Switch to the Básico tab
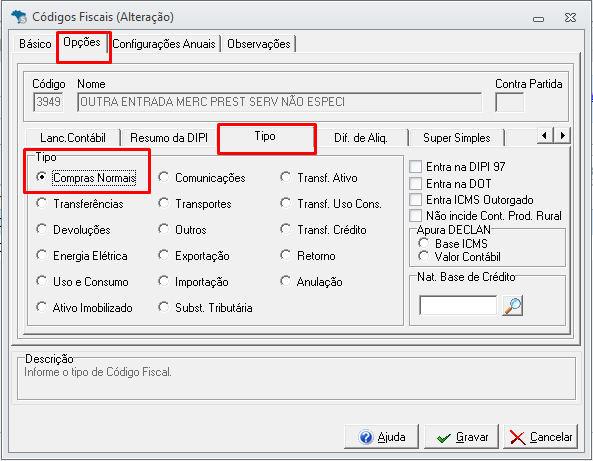593x461 pixels. point(35,44)
